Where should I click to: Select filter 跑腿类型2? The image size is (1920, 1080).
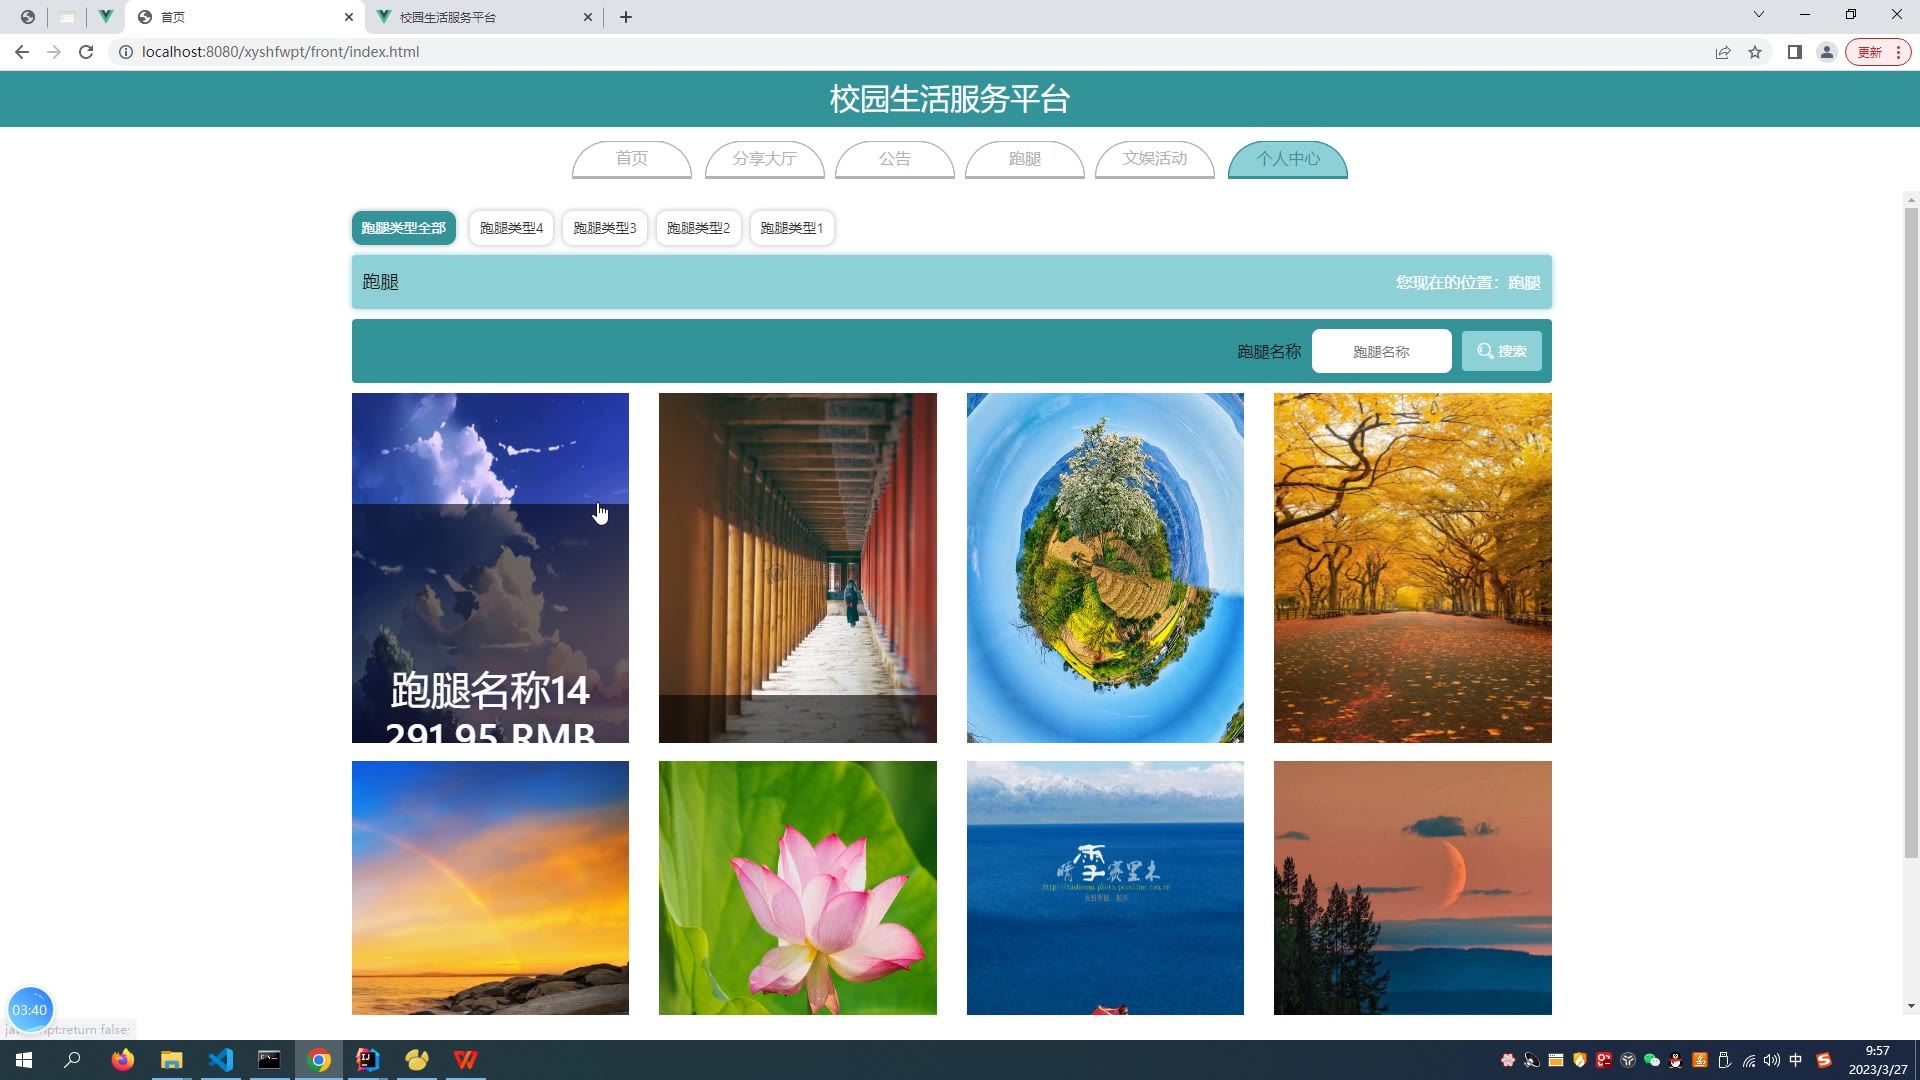698,228
